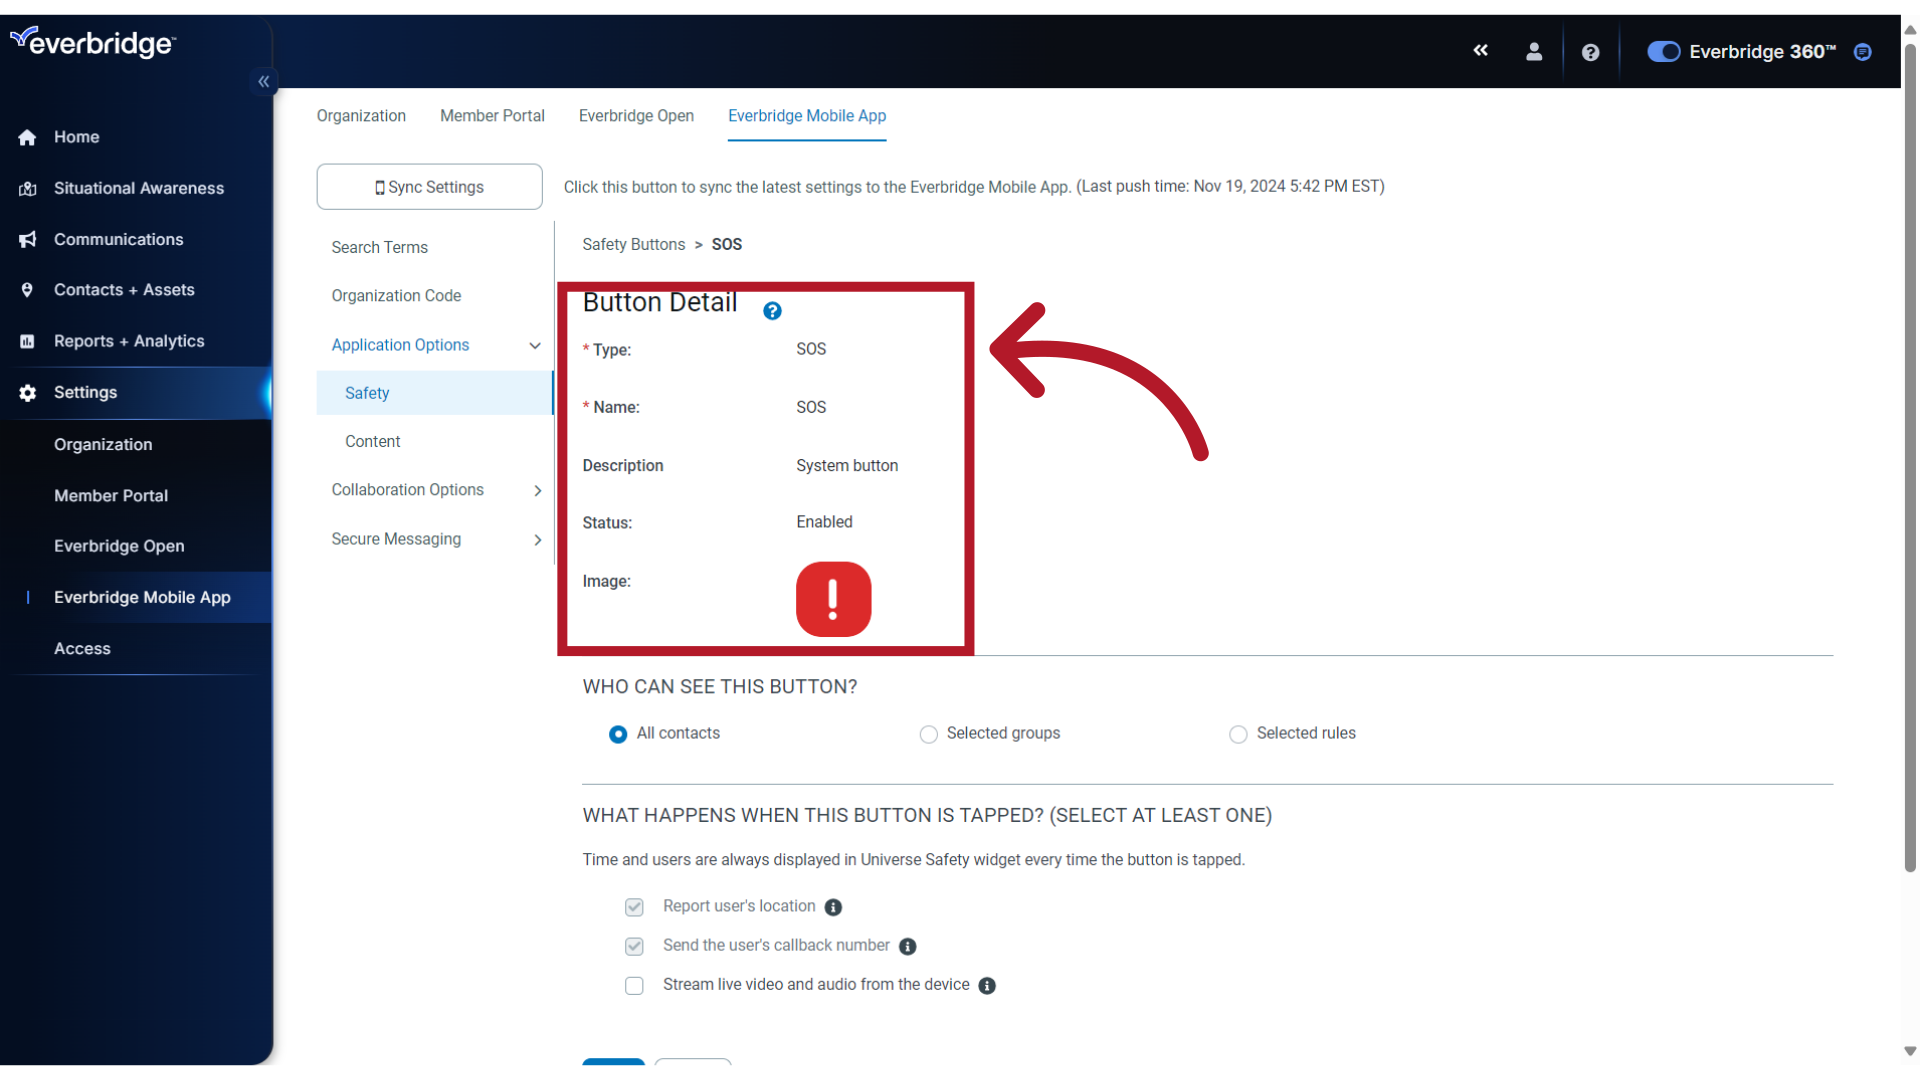This screenshot has height=1080, width=1920.
Task: Click the help question mark icon
Action: (x=773, y=309)
